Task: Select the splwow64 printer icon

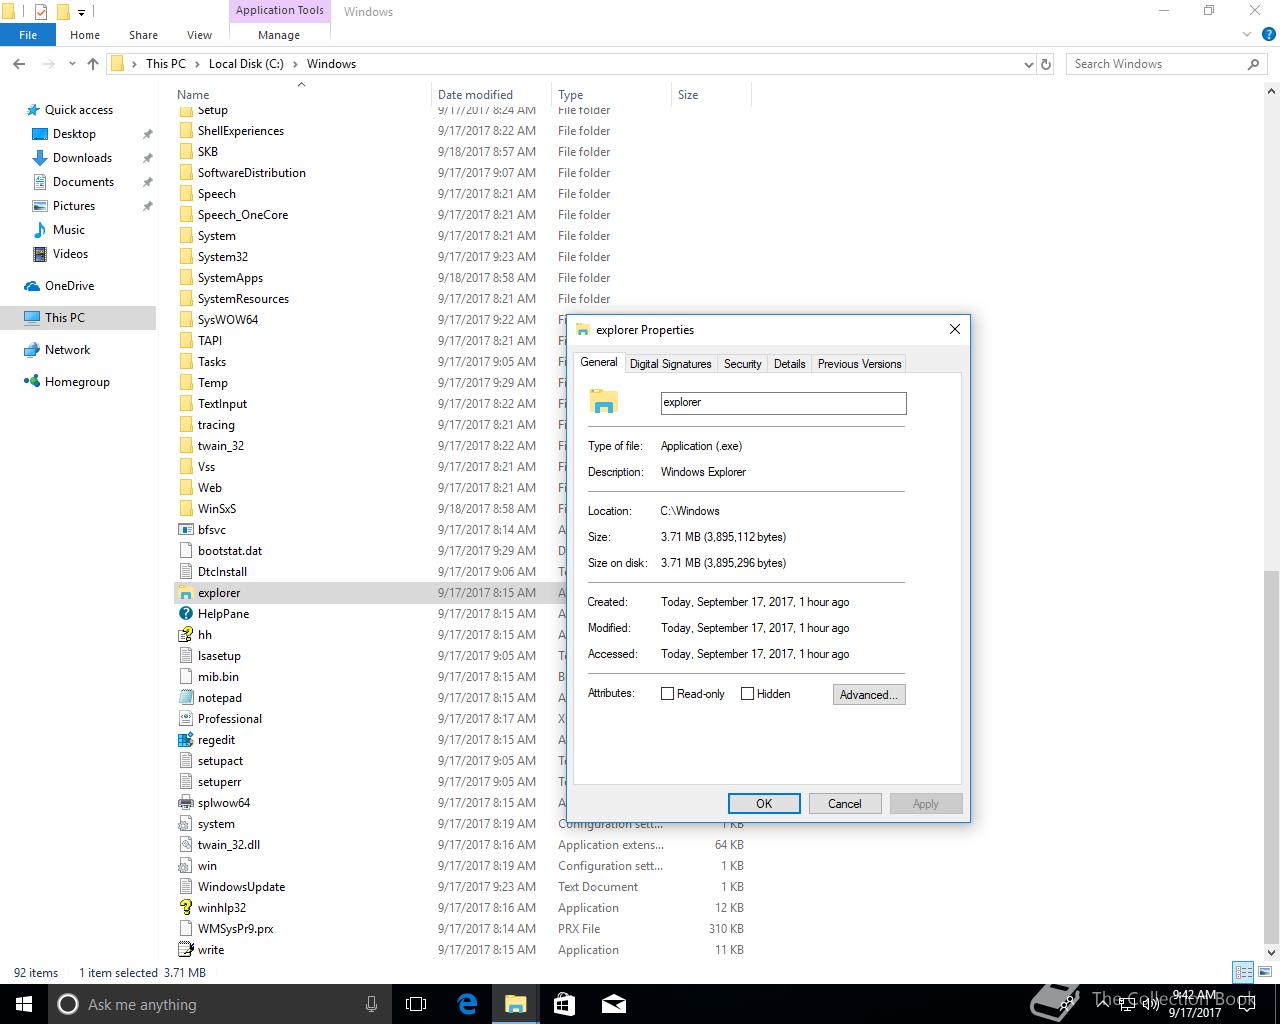Action: click(x=185, y=803)
